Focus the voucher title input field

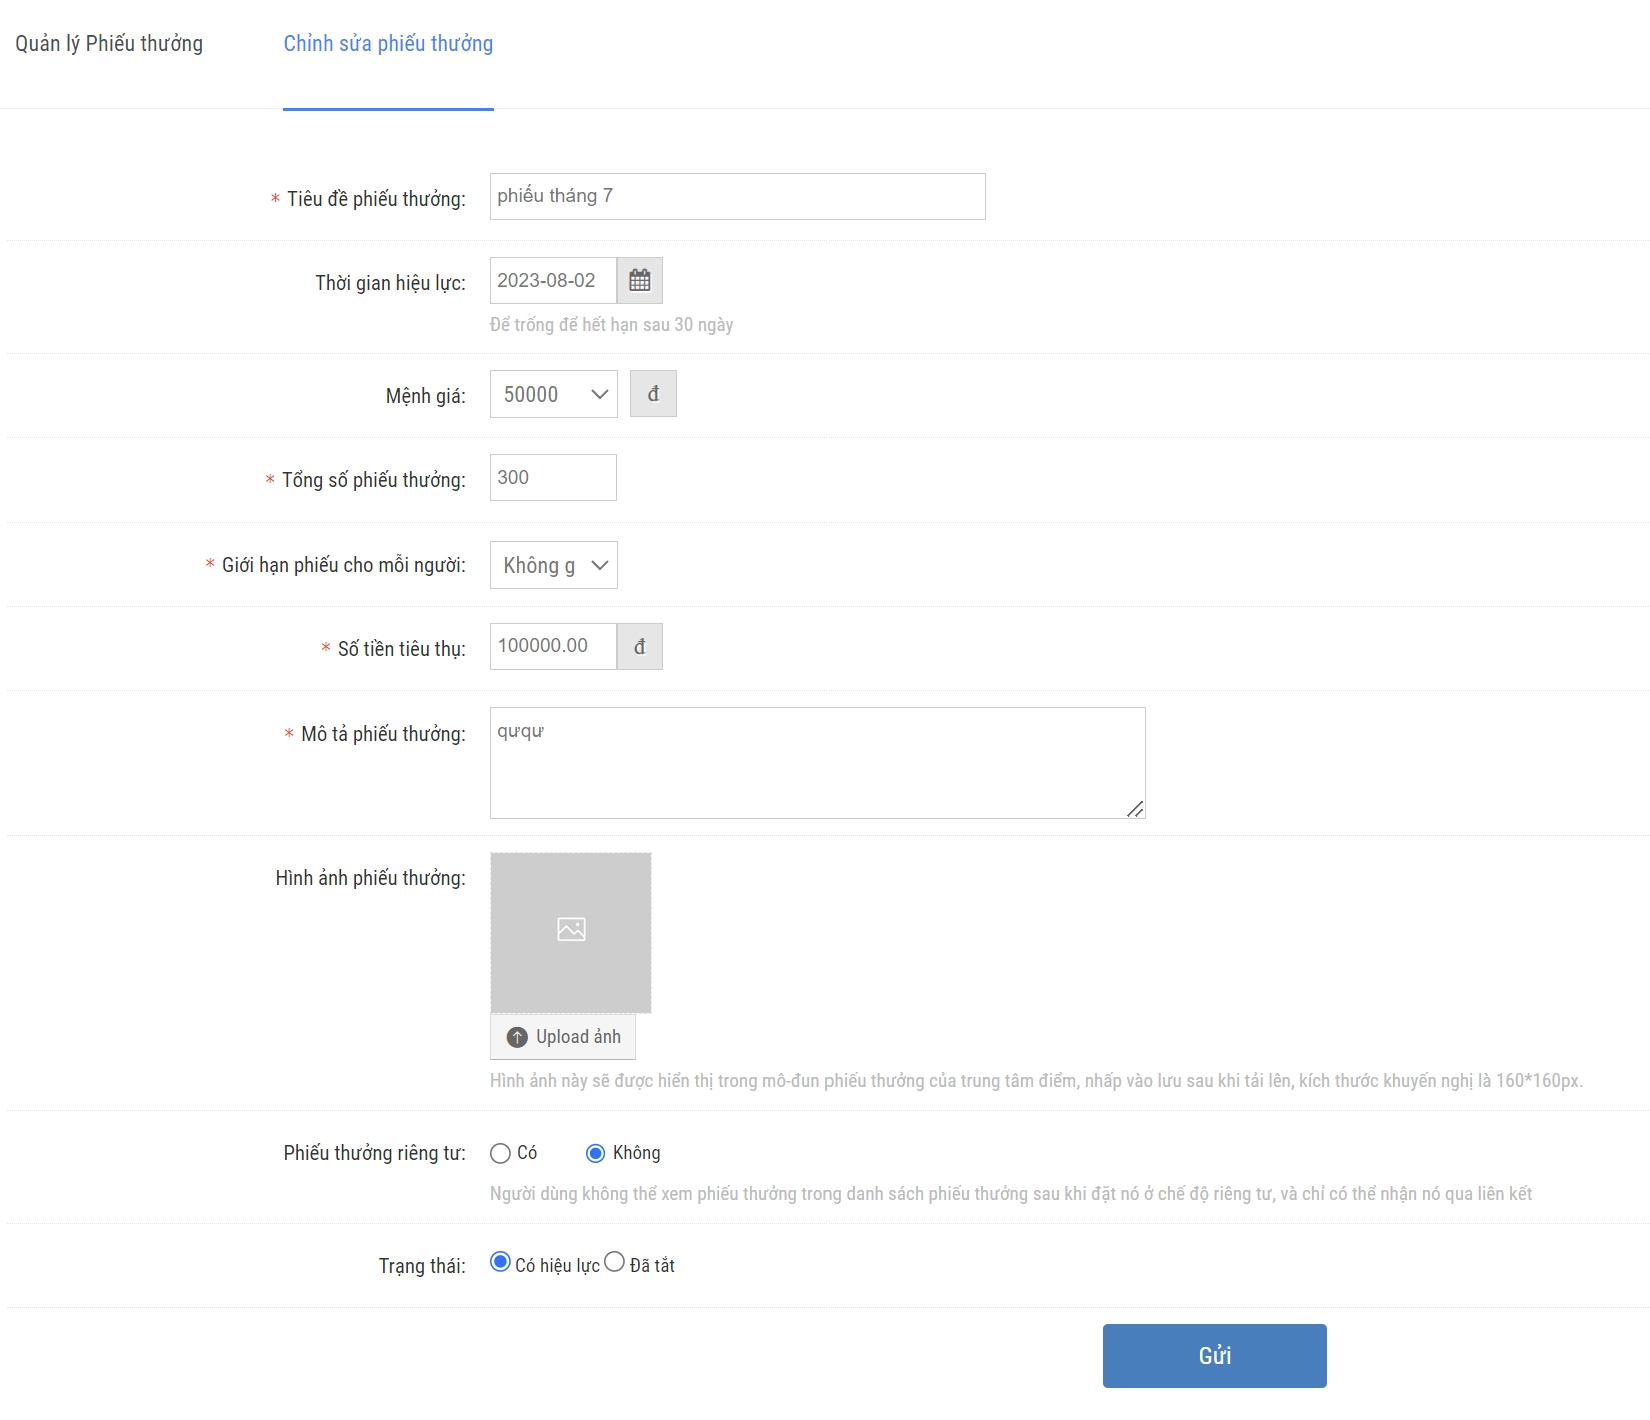737,197
